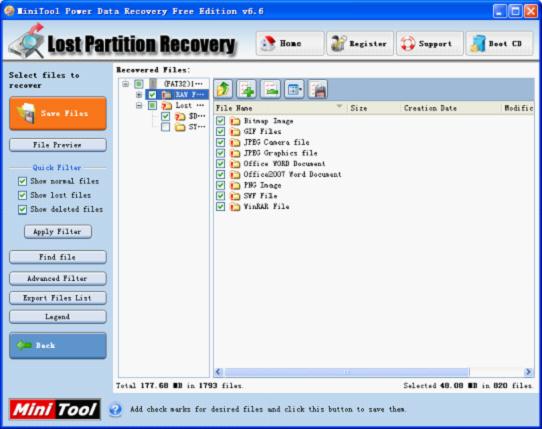Click the PNG Image folder icon
The image size is (542, 429).
[235, 185]
